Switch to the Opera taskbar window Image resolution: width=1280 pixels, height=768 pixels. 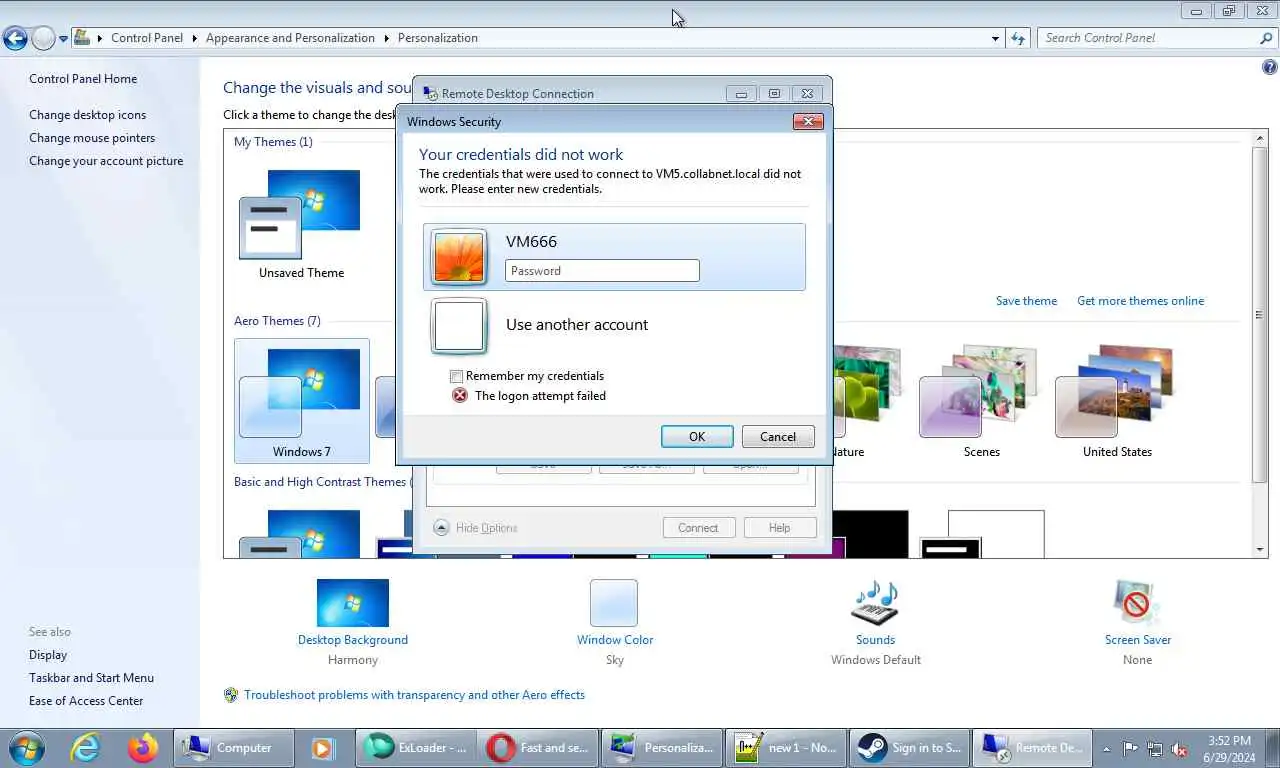click(538, 748)
